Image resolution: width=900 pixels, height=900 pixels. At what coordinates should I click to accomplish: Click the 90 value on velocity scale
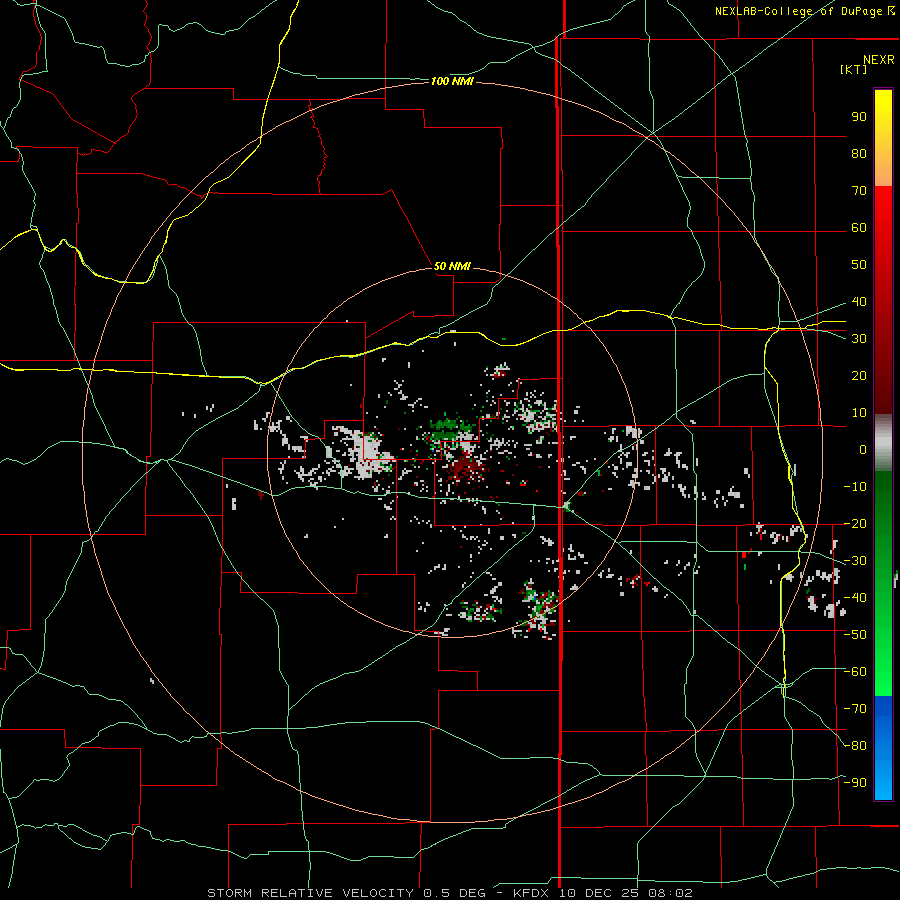(859, 117)
